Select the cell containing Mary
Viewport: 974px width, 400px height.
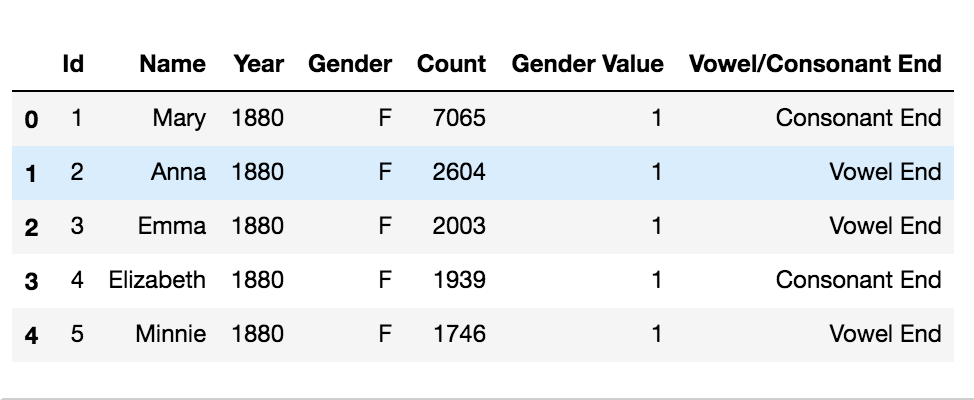coord(179,118)
